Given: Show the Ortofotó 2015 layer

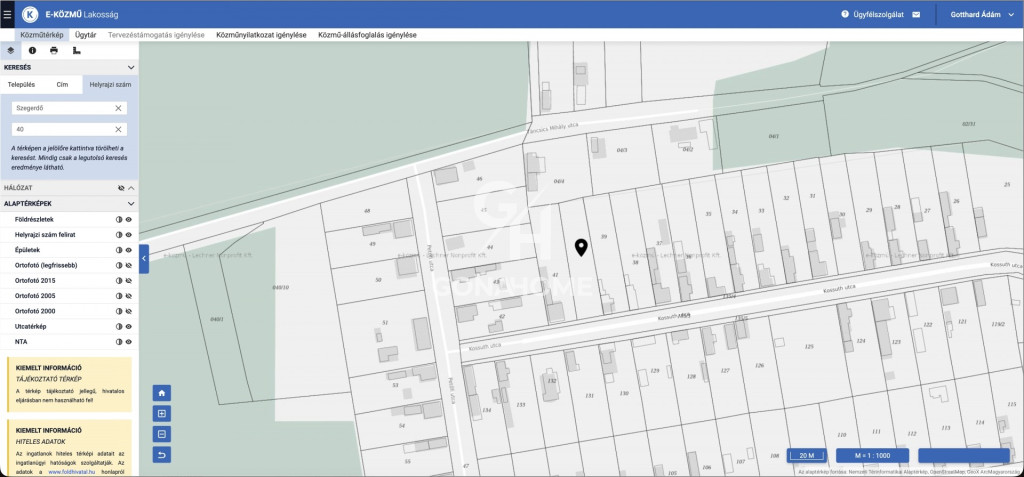Looking at the screenshot, I should [x=129, y=280].
